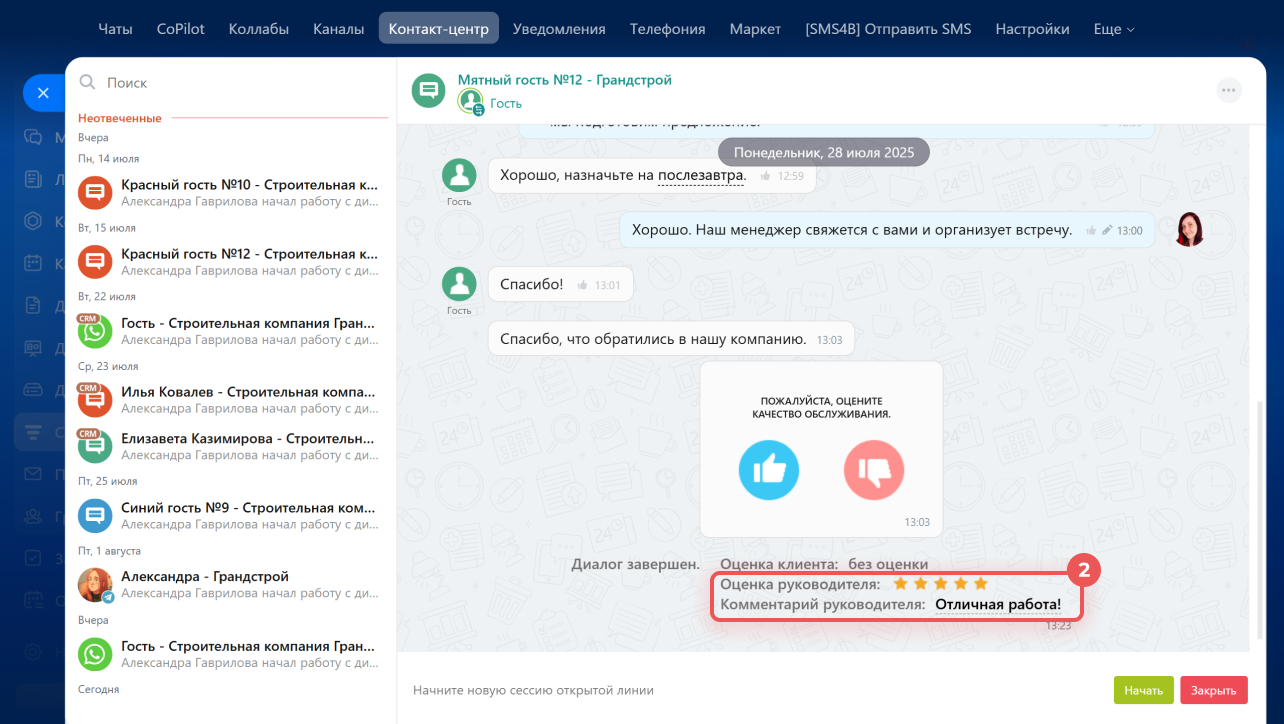This screenshot has height=724, width=1284.
Task: Click the guest avatar beside Спасибо! message
Action: pyautogui.click(x=459, y=285)
